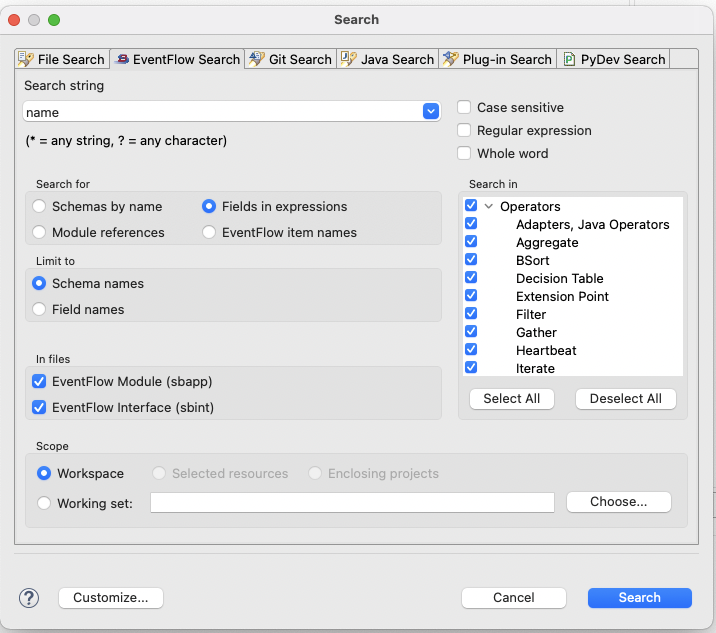Viewport: 716px width, 633px height.
Task: Click the Java Search tab icon
Action: 349,60
